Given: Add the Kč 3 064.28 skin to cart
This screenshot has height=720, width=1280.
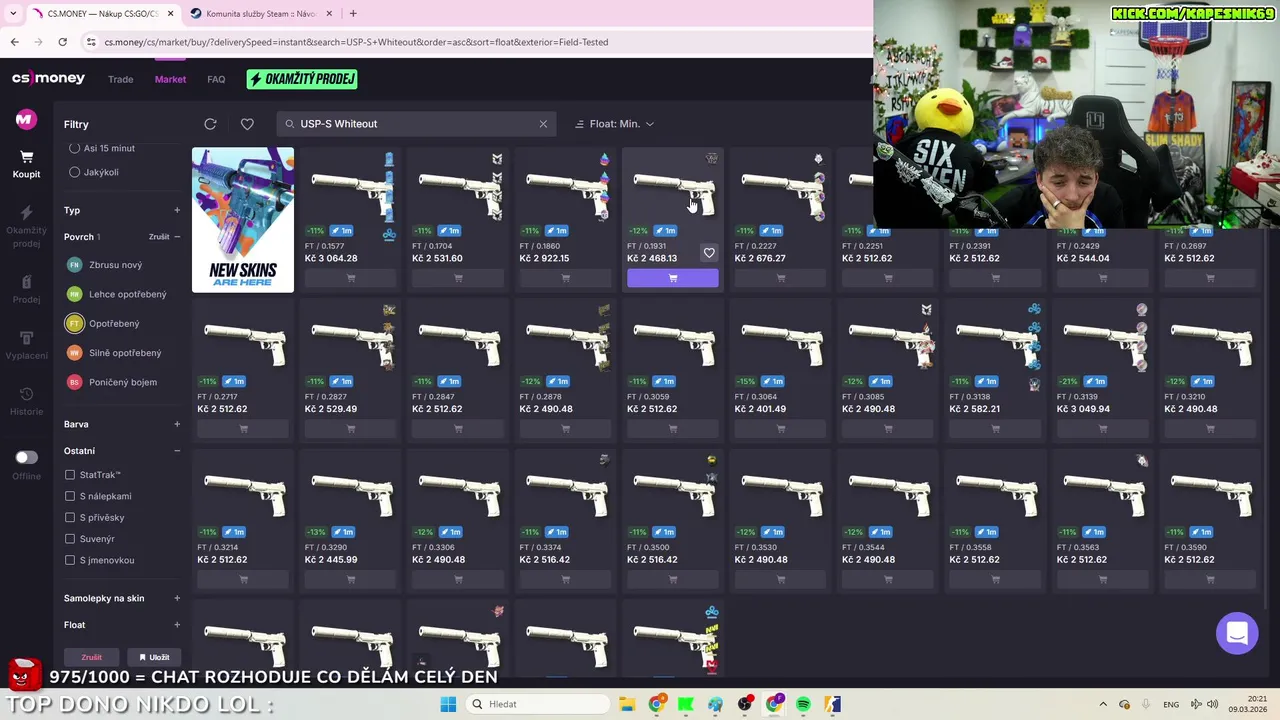Looking at the screenshot, I should click(350, 278).
